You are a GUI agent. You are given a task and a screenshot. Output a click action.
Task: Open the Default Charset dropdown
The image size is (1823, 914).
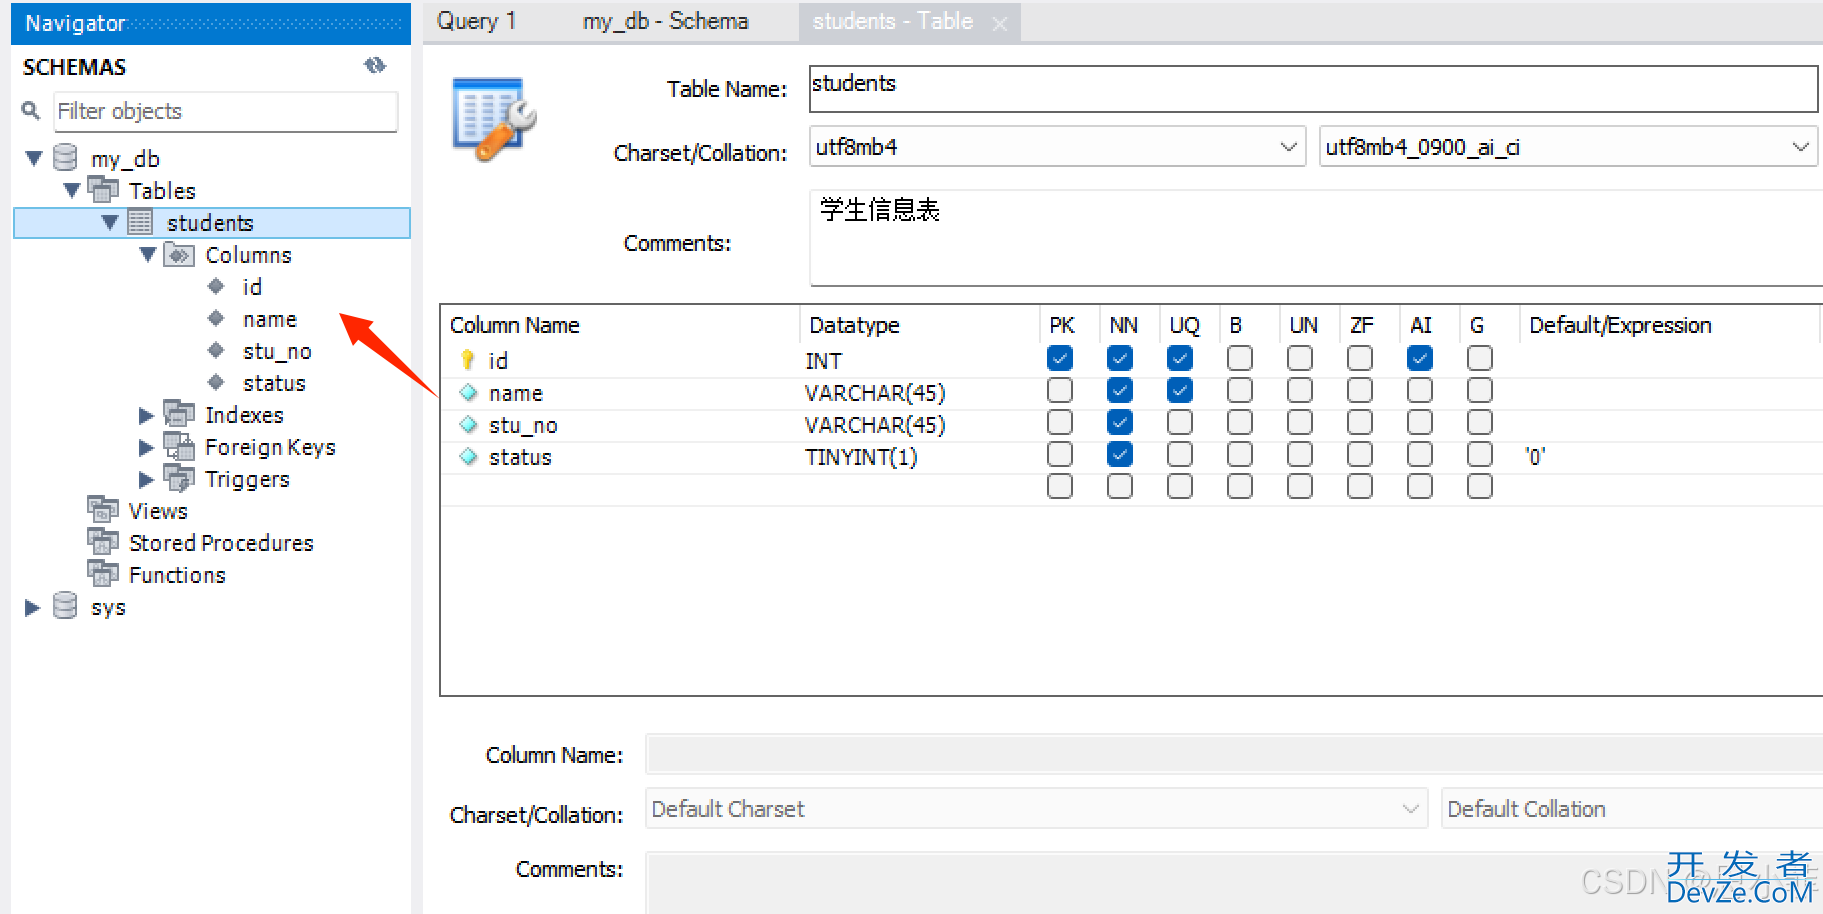tap(1410, 808)
